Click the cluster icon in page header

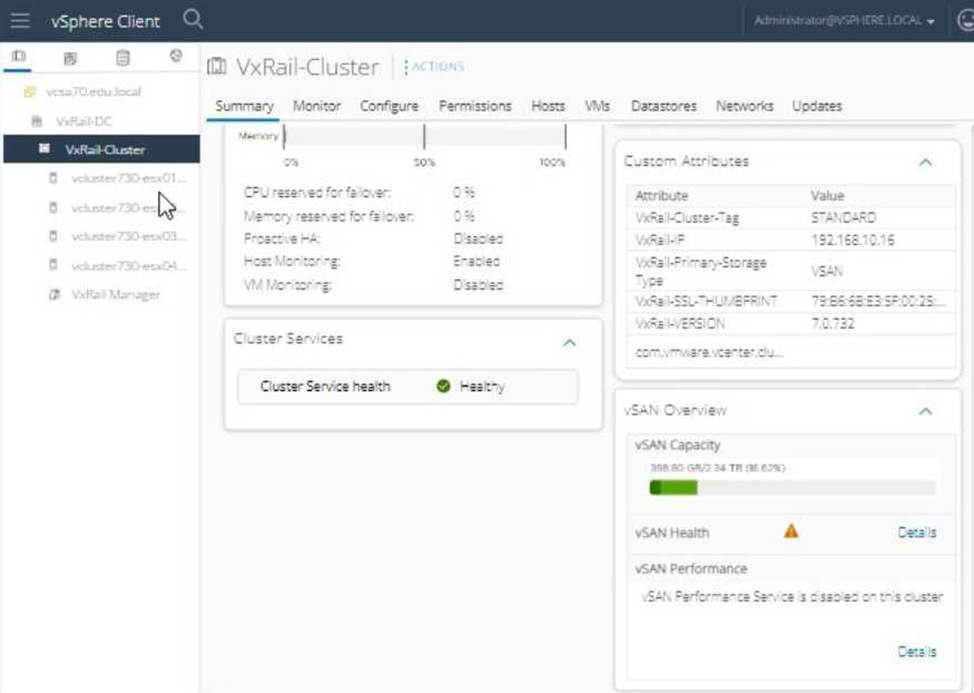[x=217, y=66]
